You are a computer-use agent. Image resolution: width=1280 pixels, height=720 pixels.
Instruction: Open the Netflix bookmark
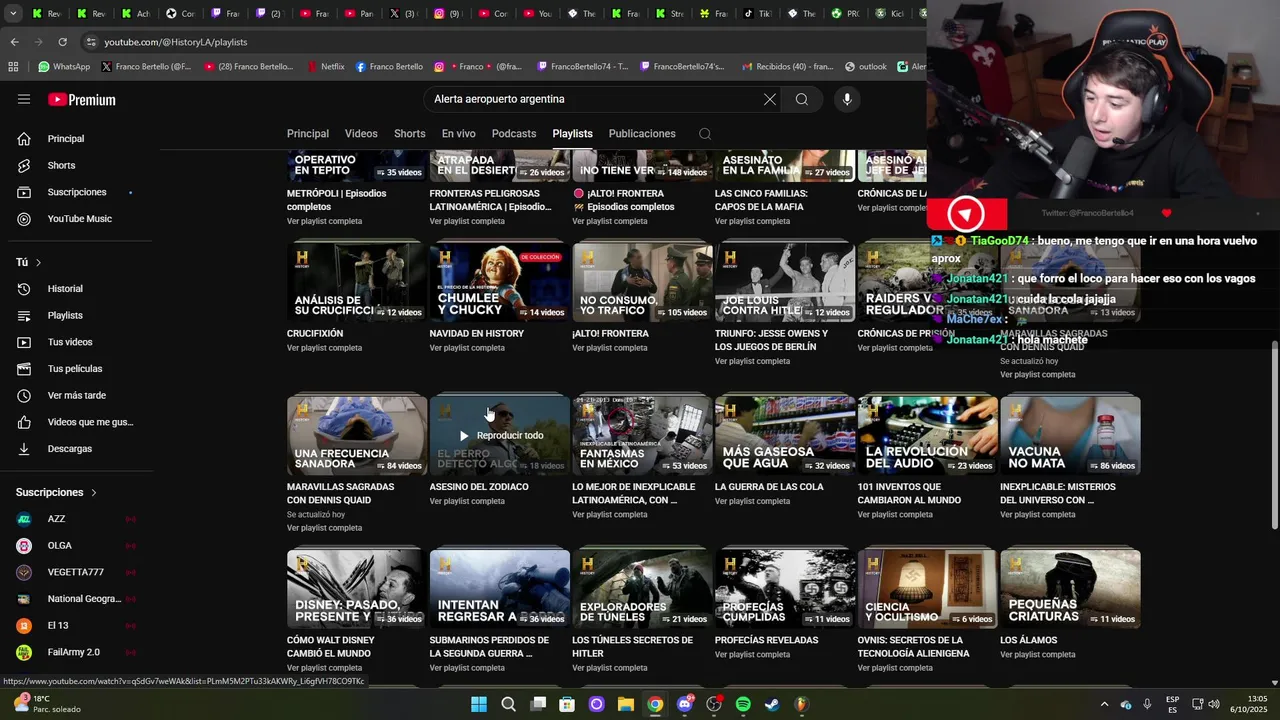tap(325, 67)
